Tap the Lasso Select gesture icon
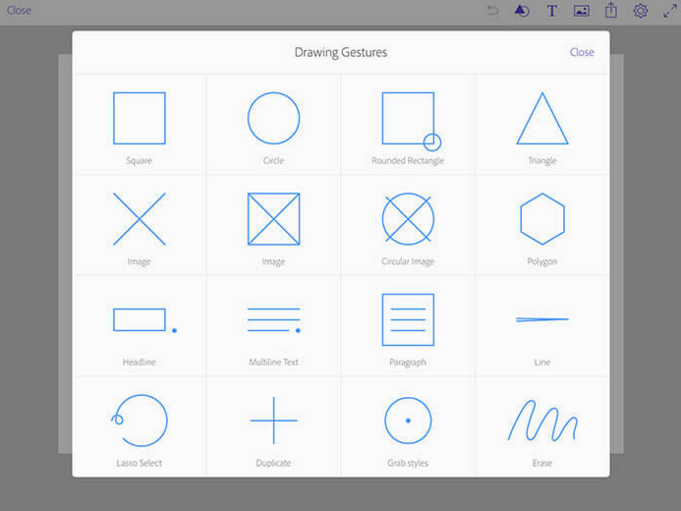This screenshot has height=511, width=681. click(139, 420)
